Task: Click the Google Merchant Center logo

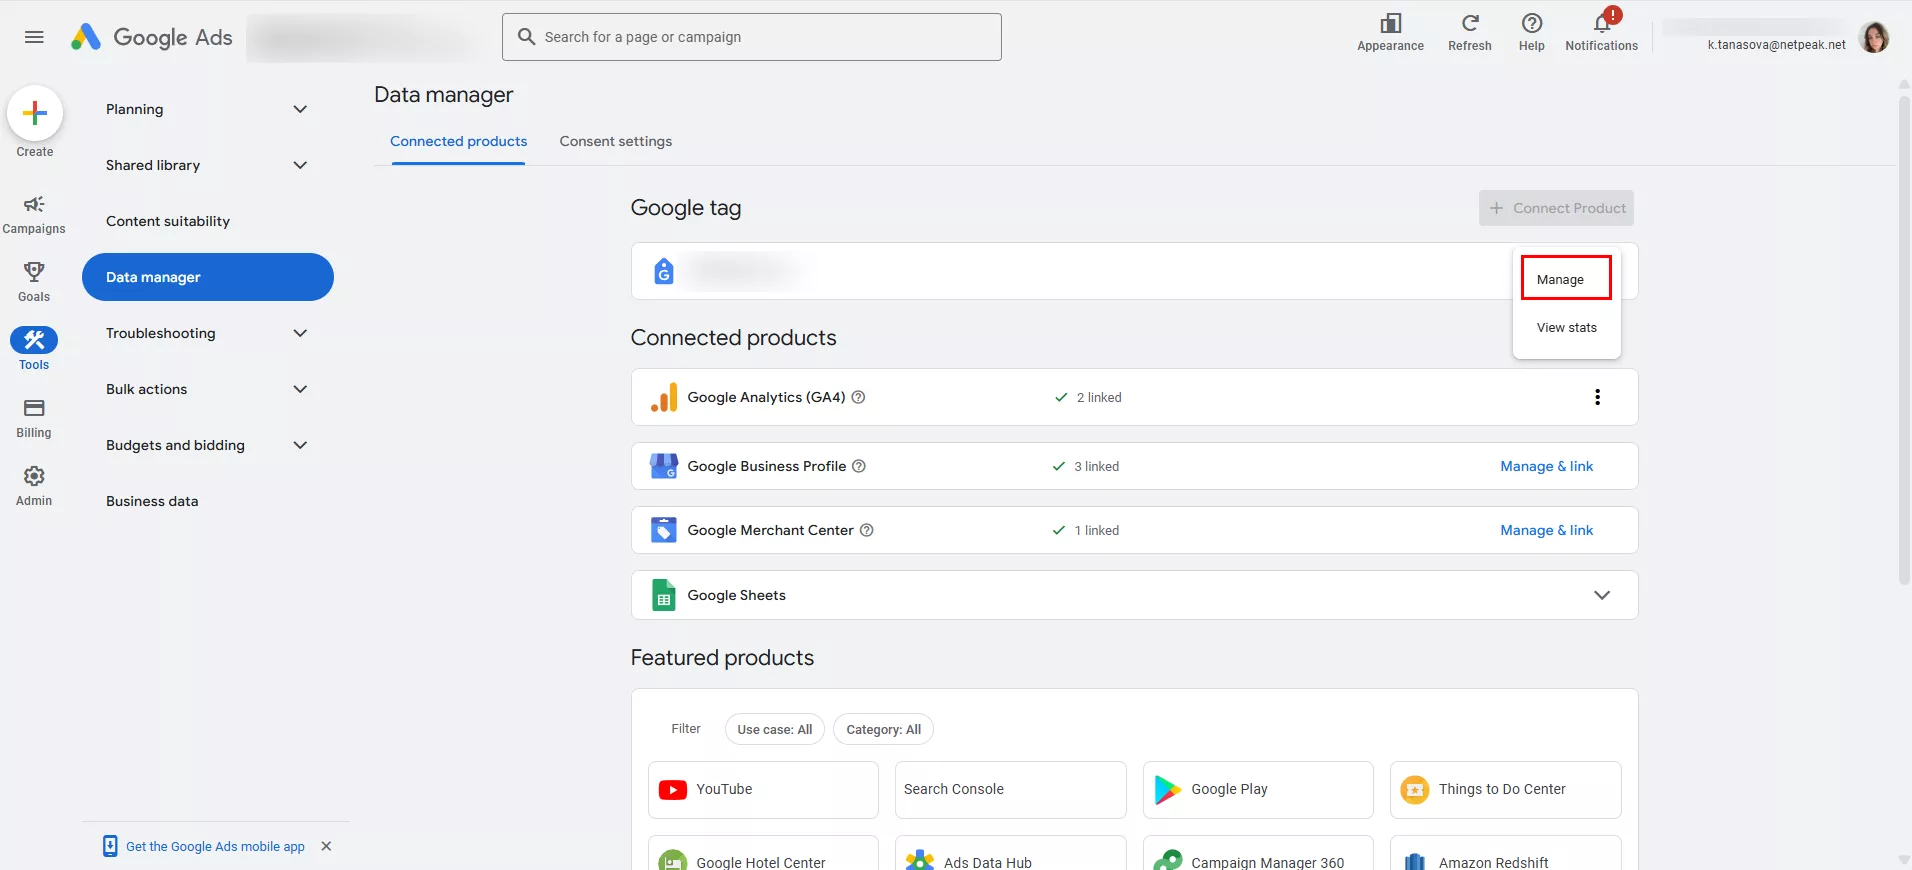Action: pyautogui.click(x=664, y=530)
